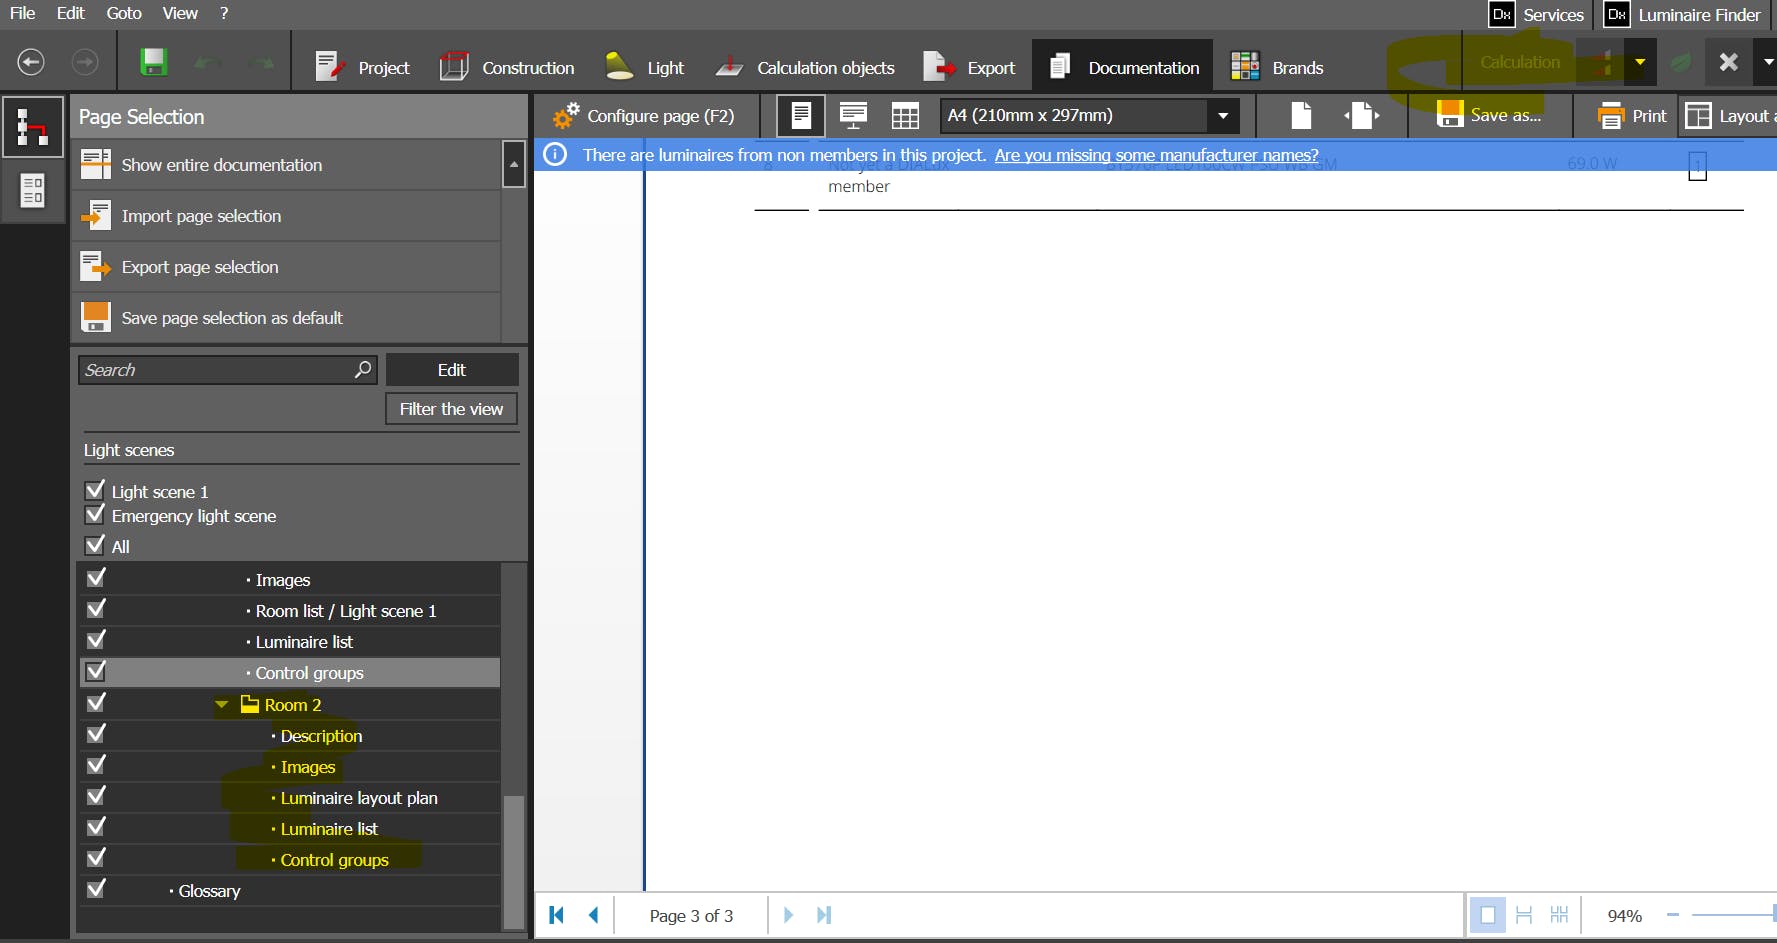This screenshot has width=1777, height=943.
Task: Select the table grid view icon
Action: point(905,116)
